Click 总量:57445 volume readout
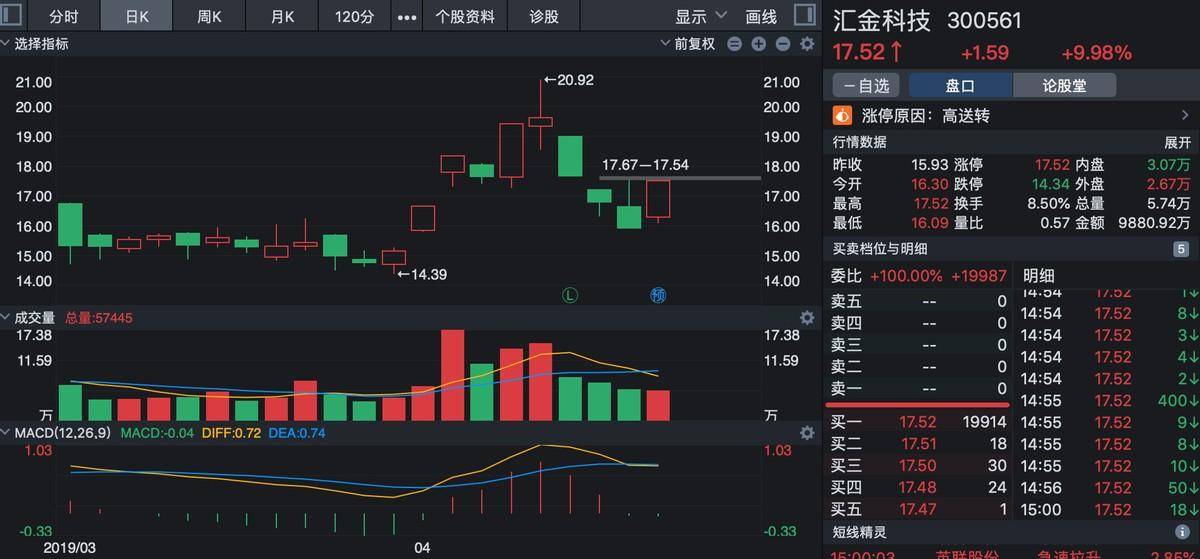Screen dimensions: 1200x559 coord(99,318)
